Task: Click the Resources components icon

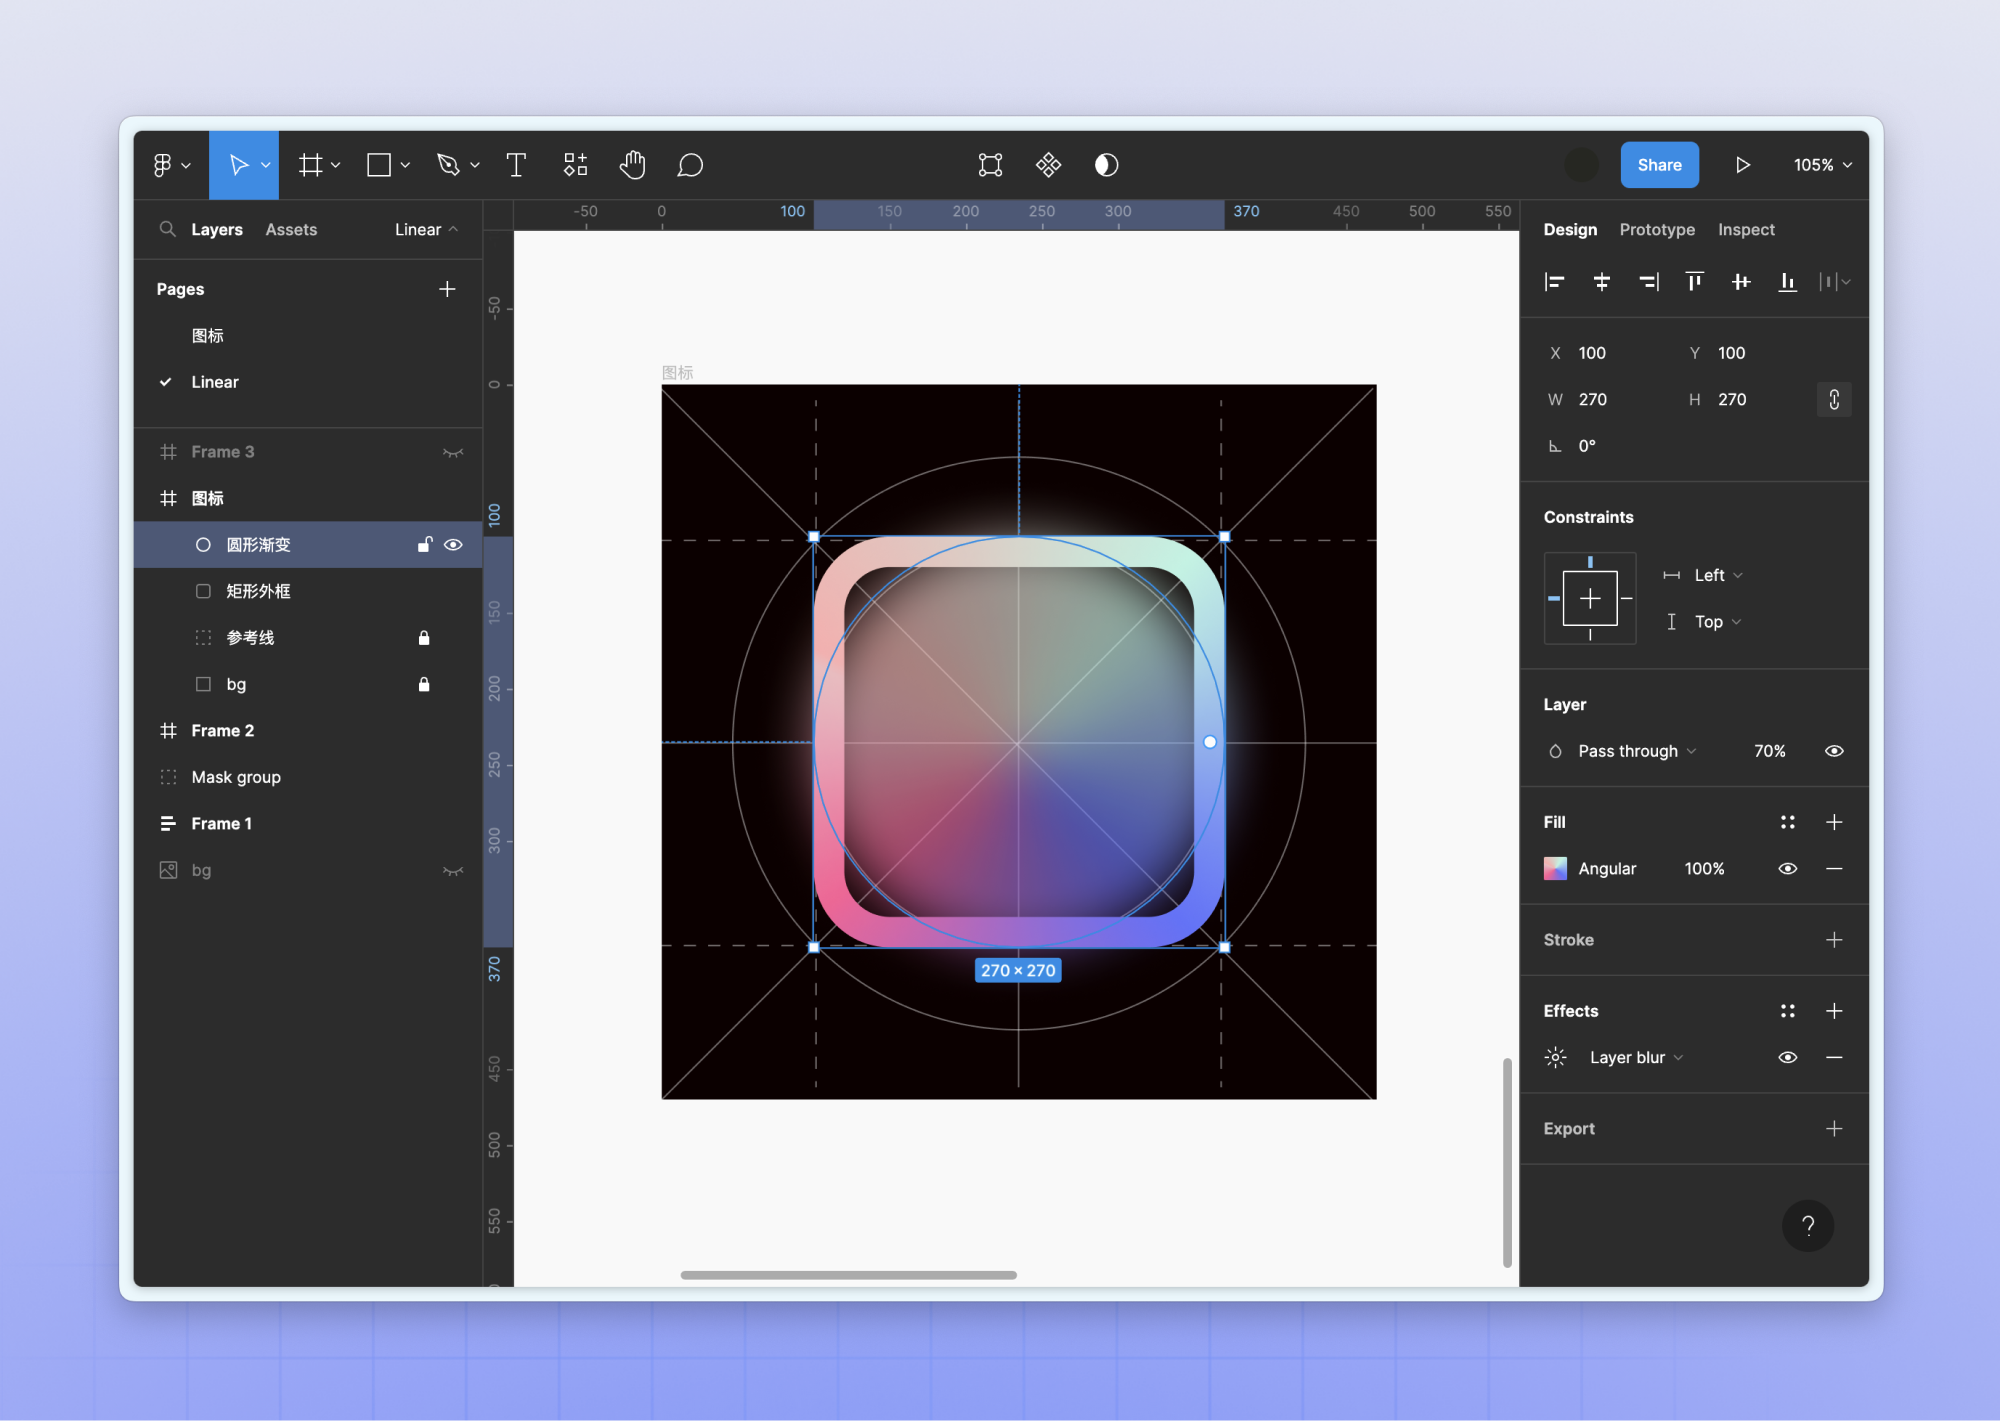Action: 575,165
